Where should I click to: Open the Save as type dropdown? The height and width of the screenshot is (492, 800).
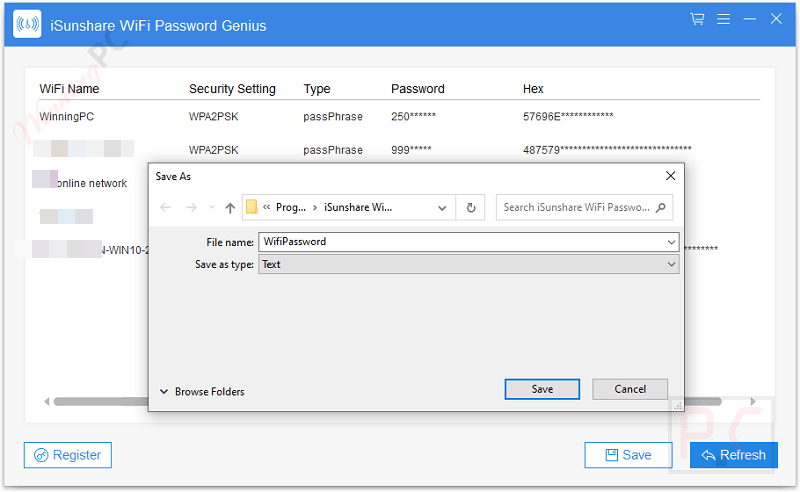pos(469,264)
